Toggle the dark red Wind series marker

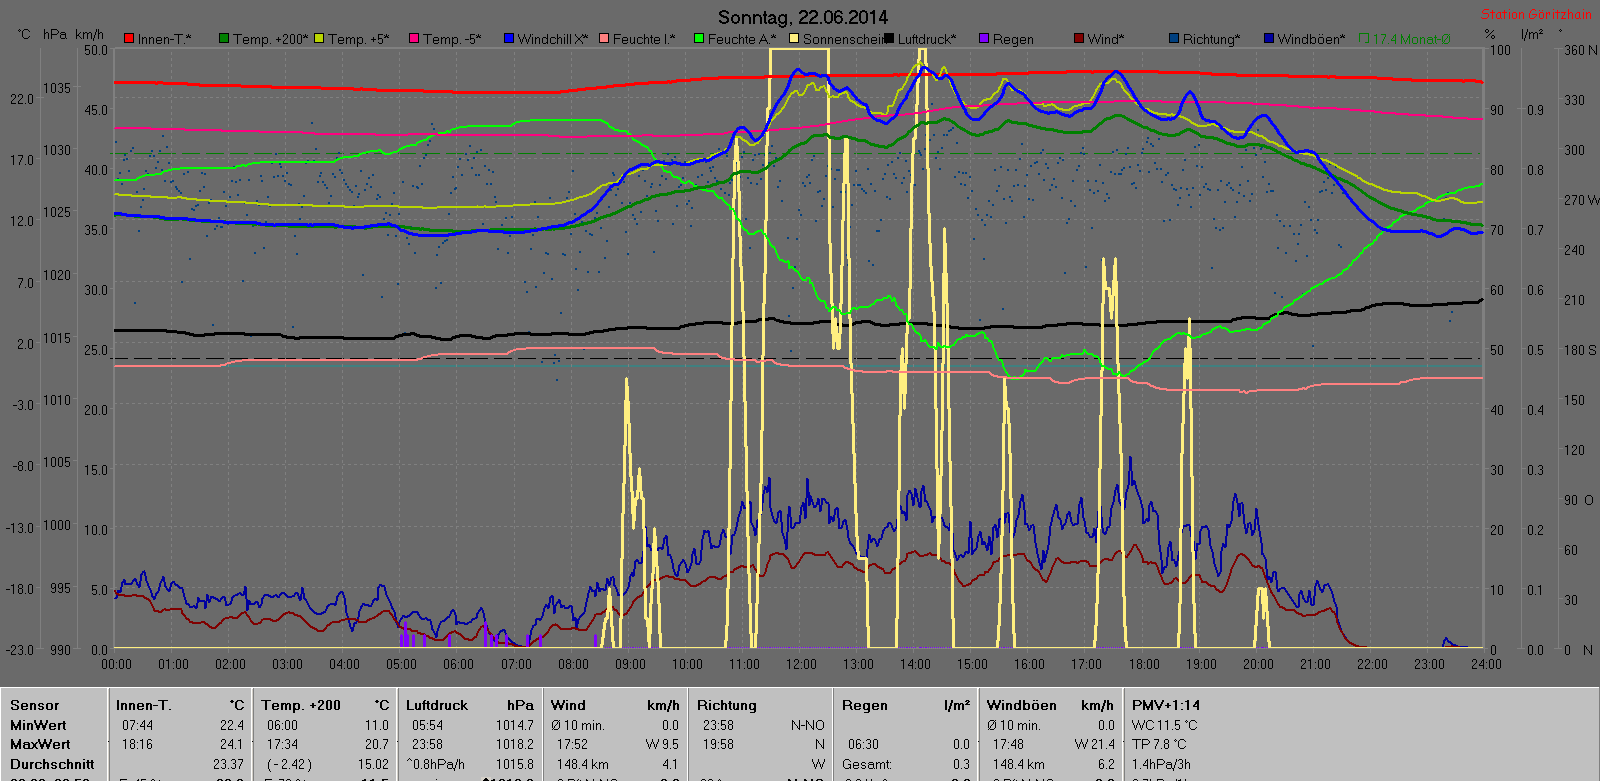tap(1079, 39)
